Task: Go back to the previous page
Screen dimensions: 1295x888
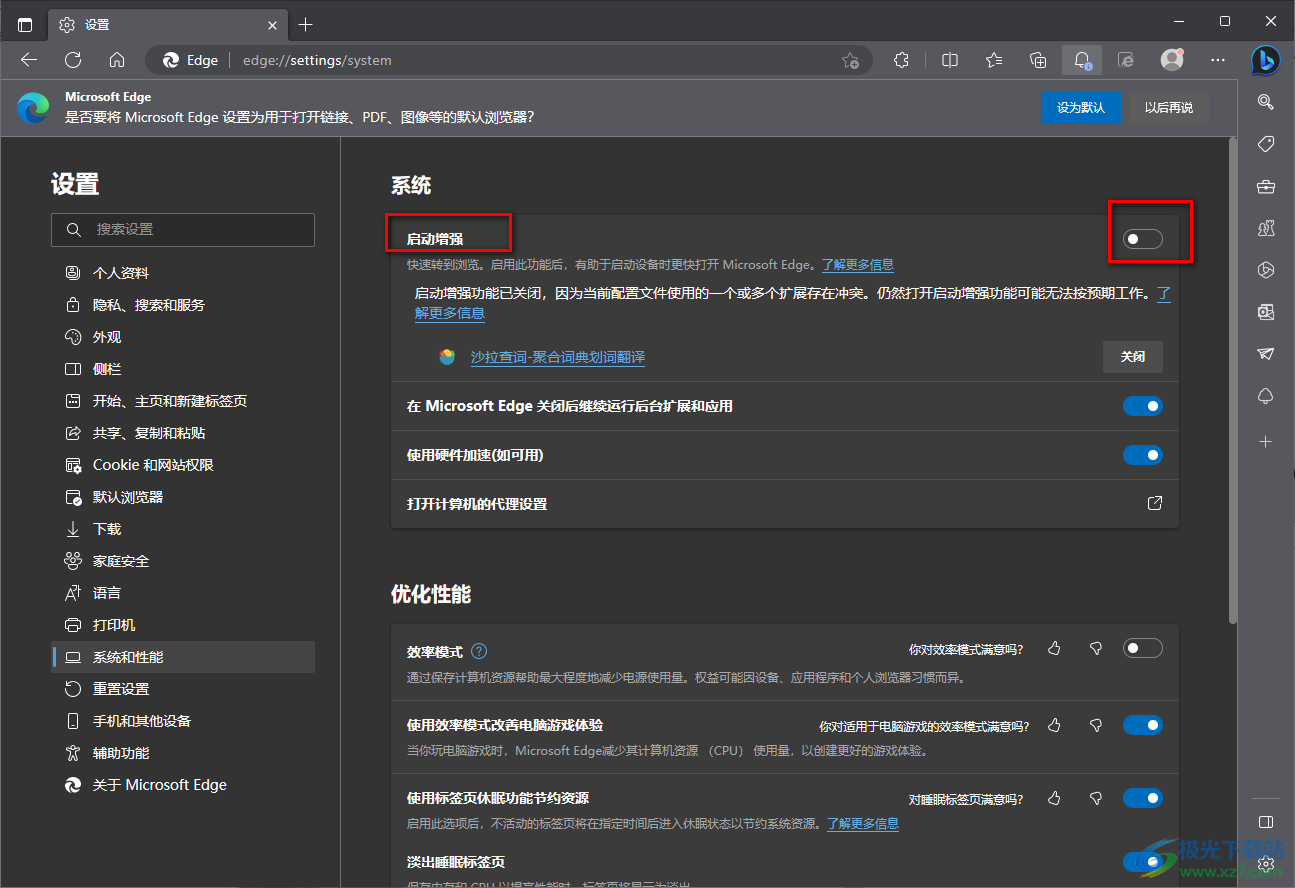Action: pyautogui.click(x=29, y=60)
